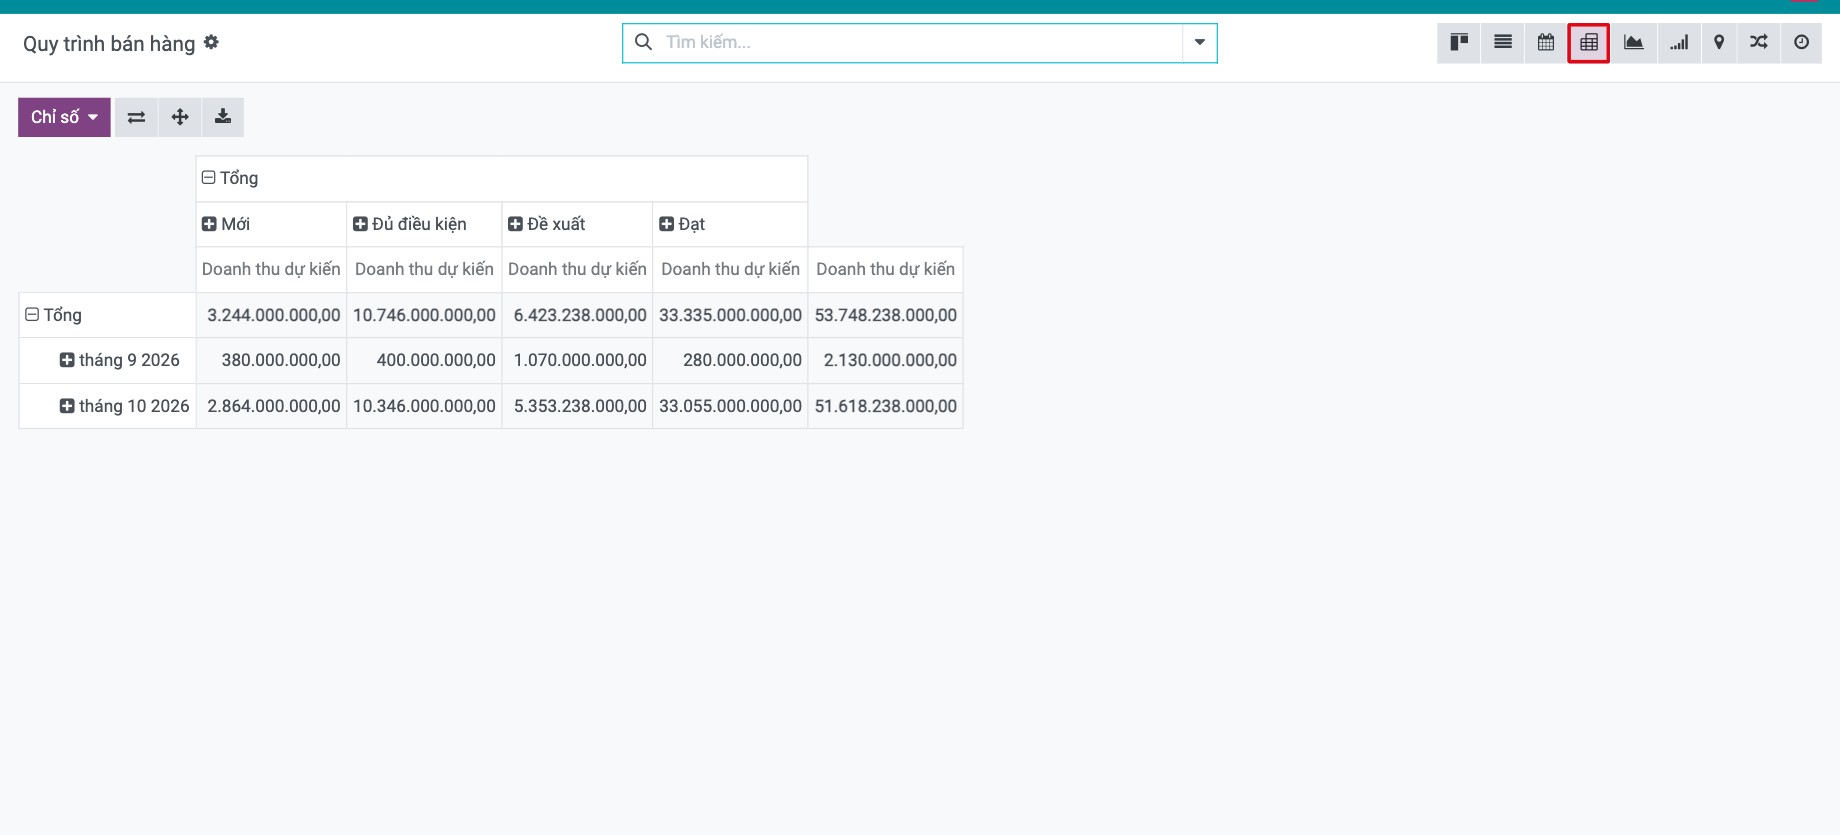The width and height of the screenshot is (1840, 835).
Task: Expand the tháng 10 2026 row
Action: 124,406
